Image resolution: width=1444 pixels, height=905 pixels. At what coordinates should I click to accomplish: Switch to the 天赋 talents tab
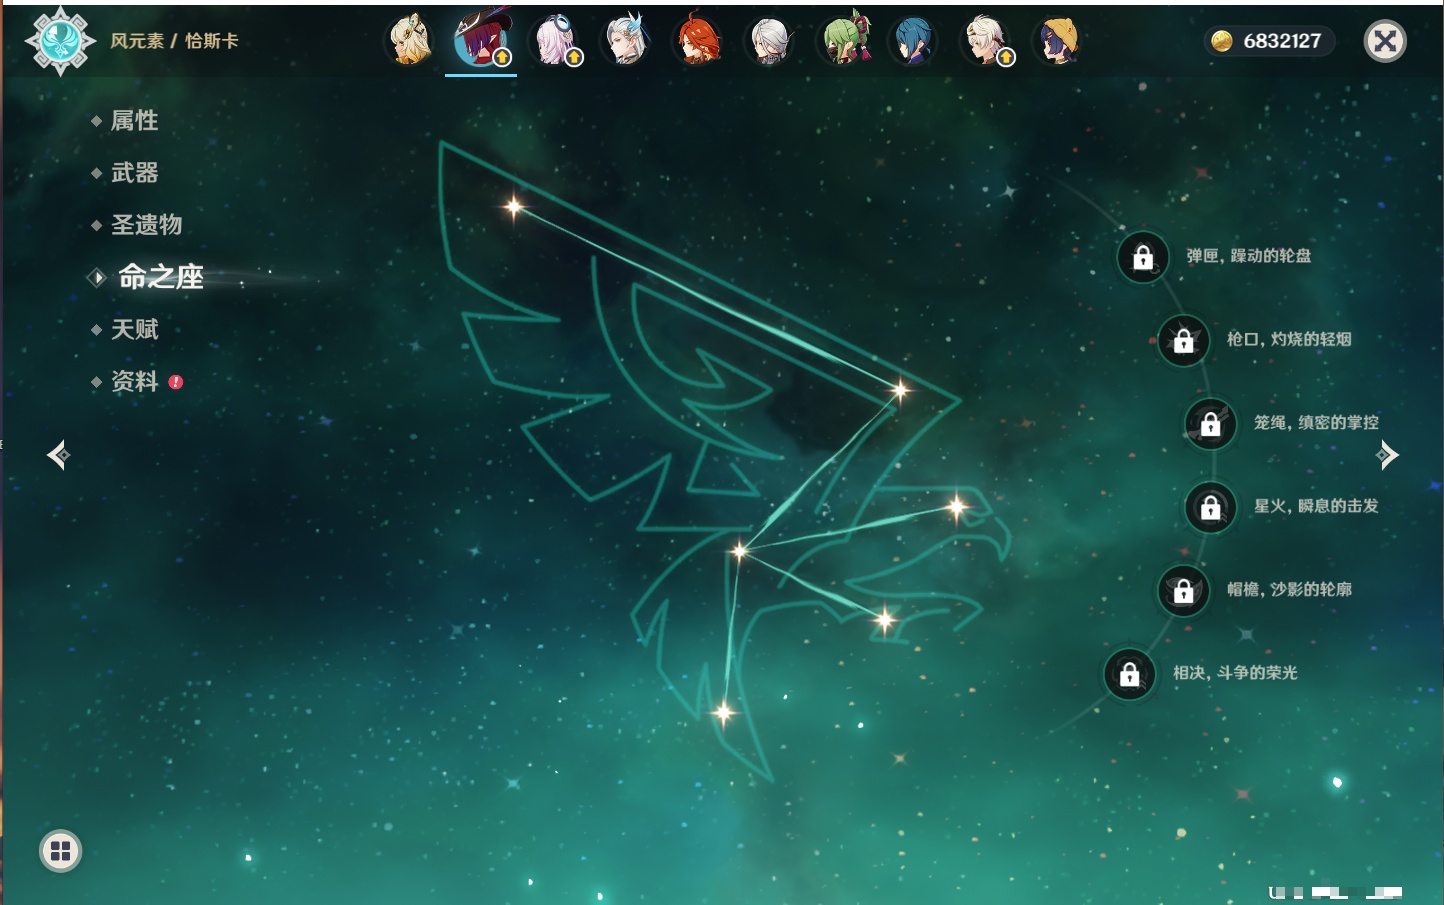(134, 329)
